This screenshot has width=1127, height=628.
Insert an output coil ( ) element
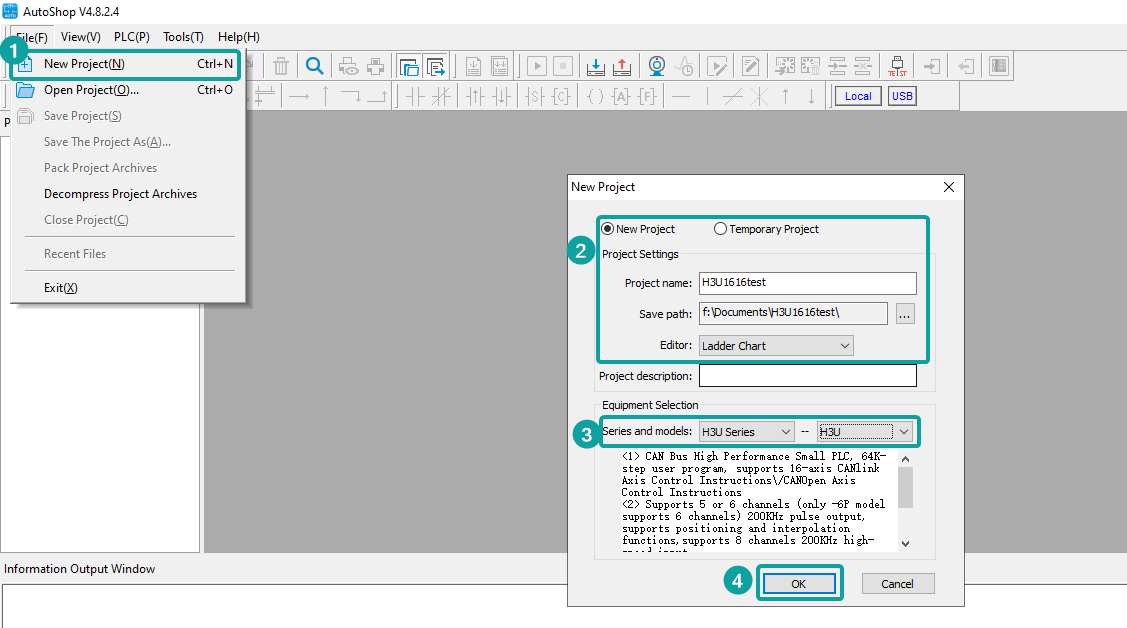[595, 96]
